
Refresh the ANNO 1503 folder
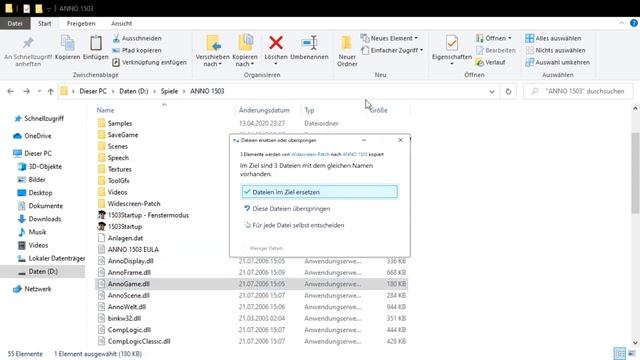[508, 91]
